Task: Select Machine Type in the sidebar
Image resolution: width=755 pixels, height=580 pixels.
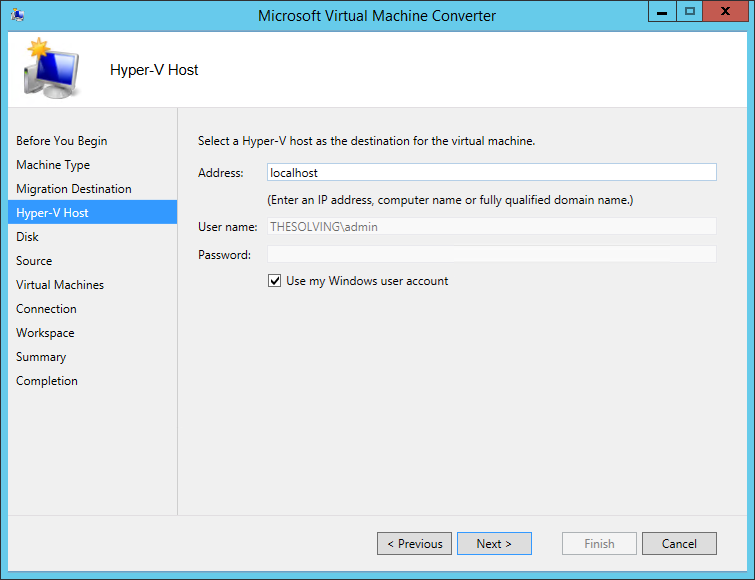Action: 53,165
